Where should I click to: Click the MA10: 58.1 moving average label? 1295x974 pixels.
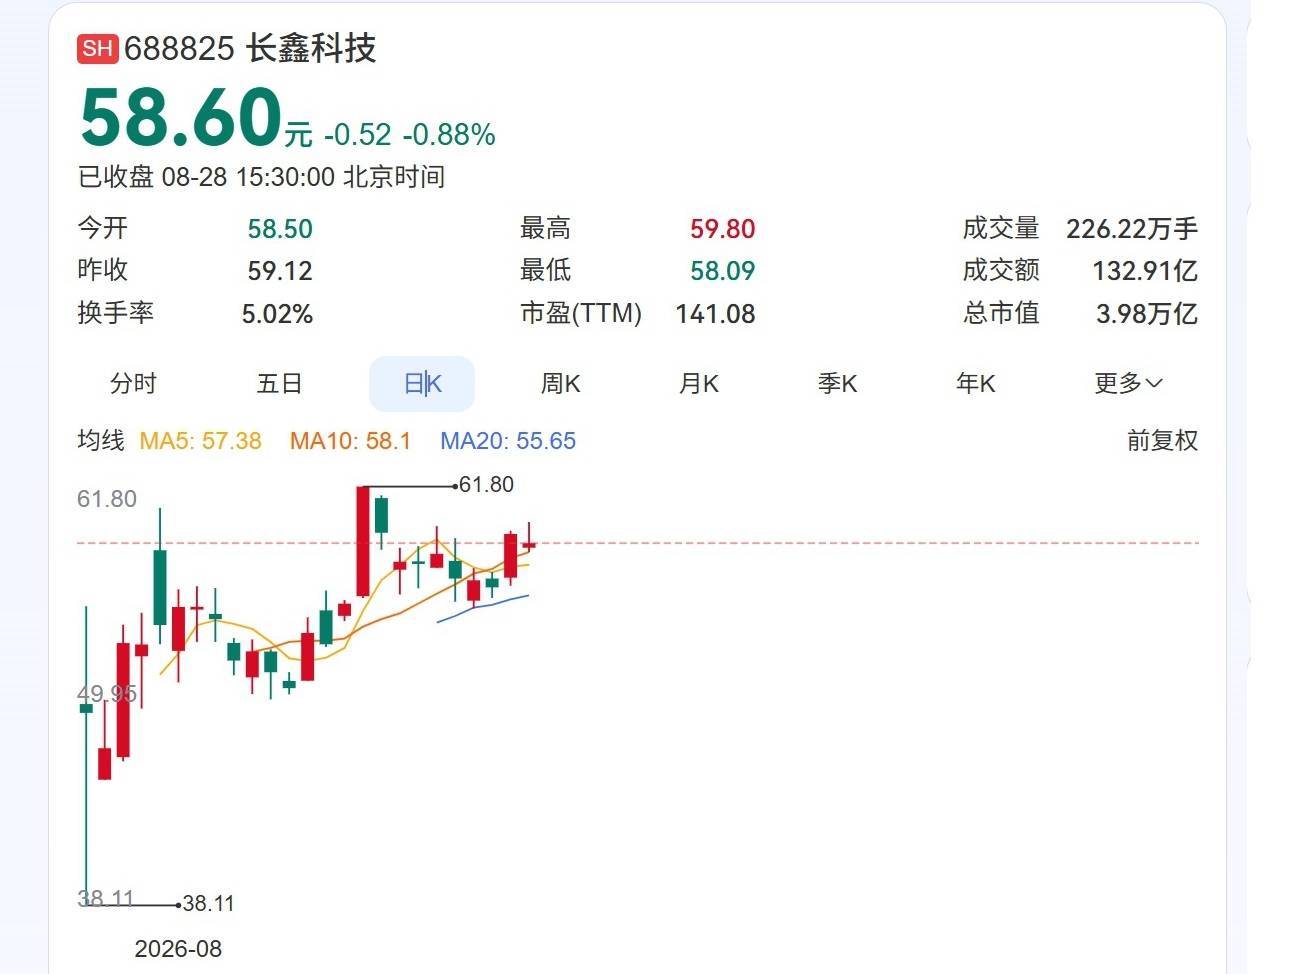[x=350, y=441]
